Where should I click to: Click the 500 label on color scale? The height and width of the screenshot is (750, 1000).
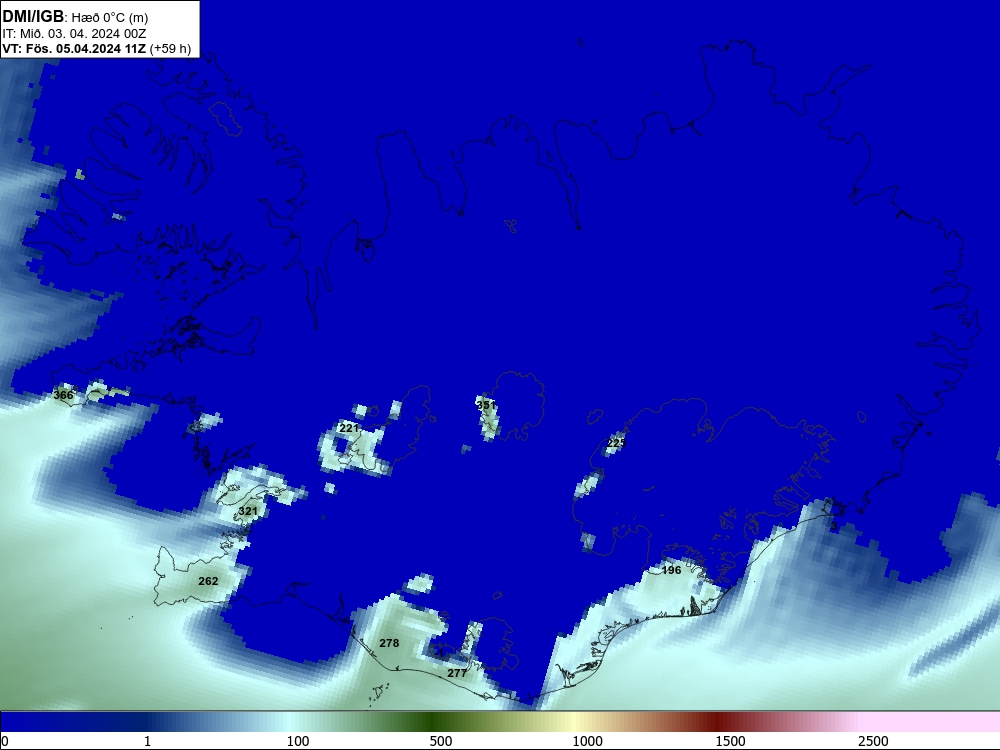[441, 741]
